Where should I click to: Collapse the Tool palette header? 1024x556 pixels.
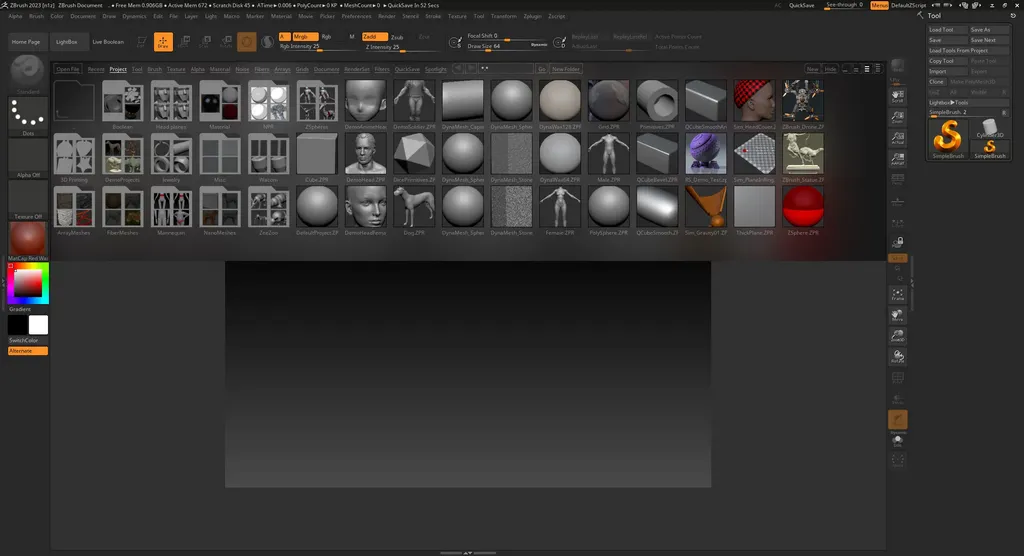pyautogui.click(x=935, y=16)
